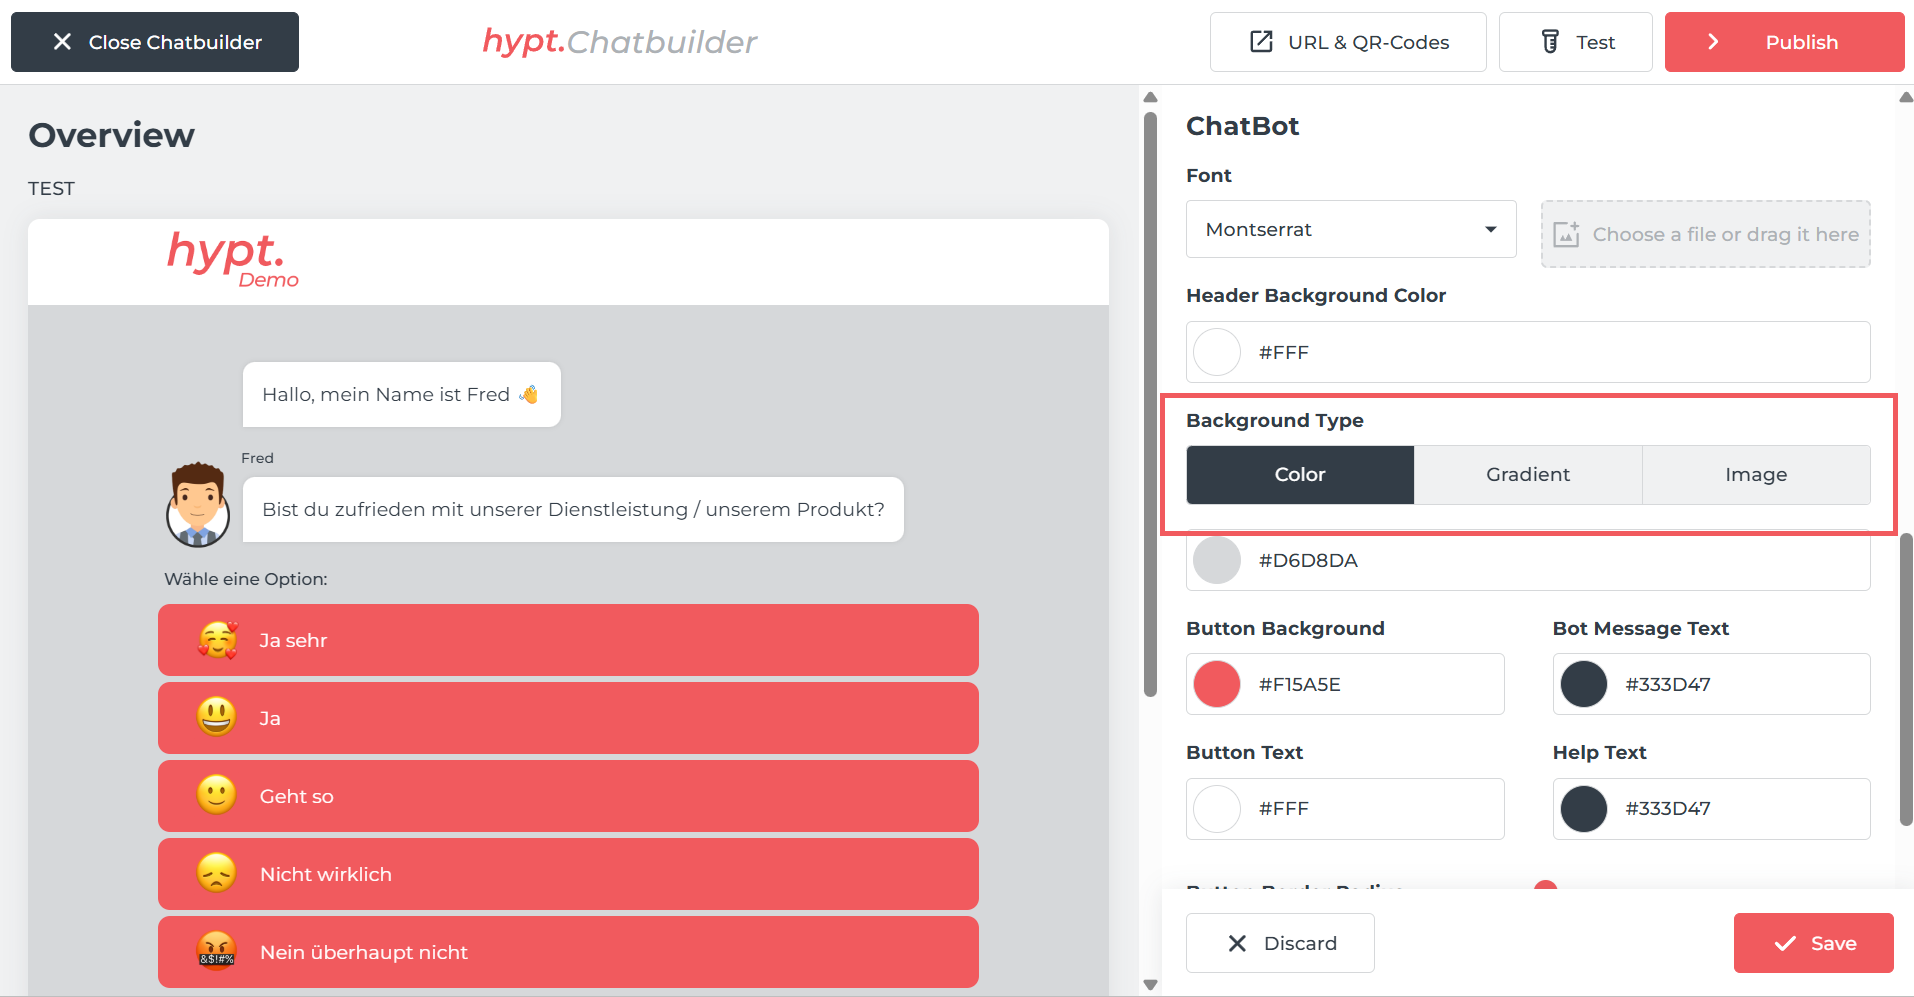Save the chatbot settings via Save label
This screenshot has width=1914, height=997.
click(x=1834, y=943)
